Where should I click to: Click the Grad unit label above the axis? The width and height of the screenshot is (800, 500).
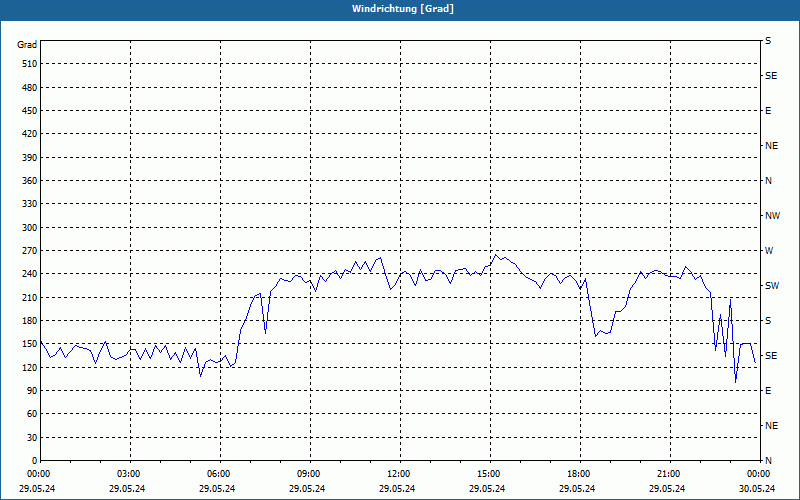(x=27, y=45)
